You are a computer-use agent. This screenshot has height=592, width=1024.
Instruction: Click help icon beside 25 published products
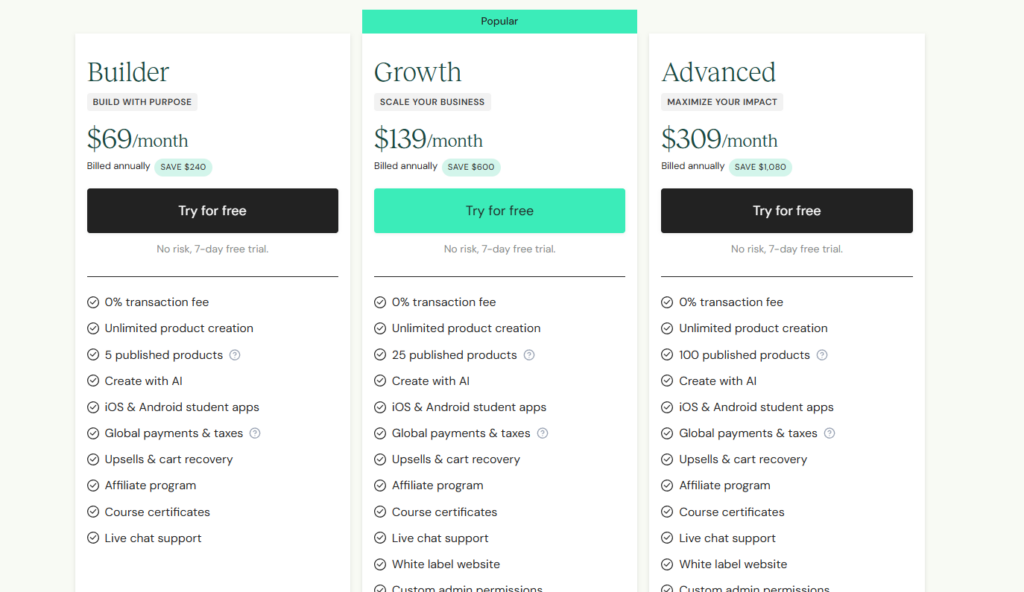(x=529, y=355)
